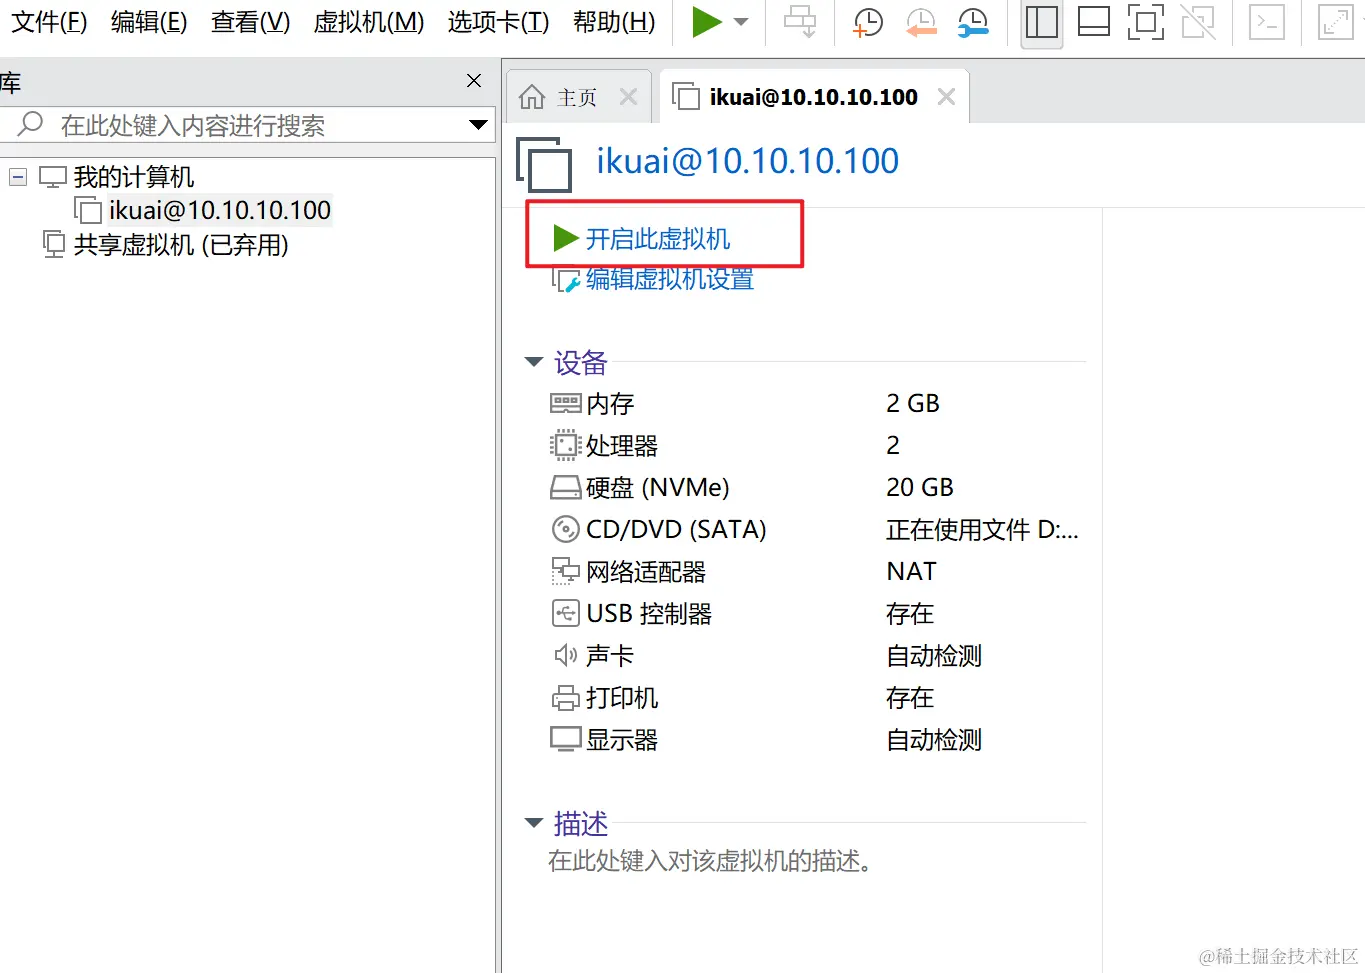Click the full screen mode icon
1365x973 pixels.
pos(1145,22)
